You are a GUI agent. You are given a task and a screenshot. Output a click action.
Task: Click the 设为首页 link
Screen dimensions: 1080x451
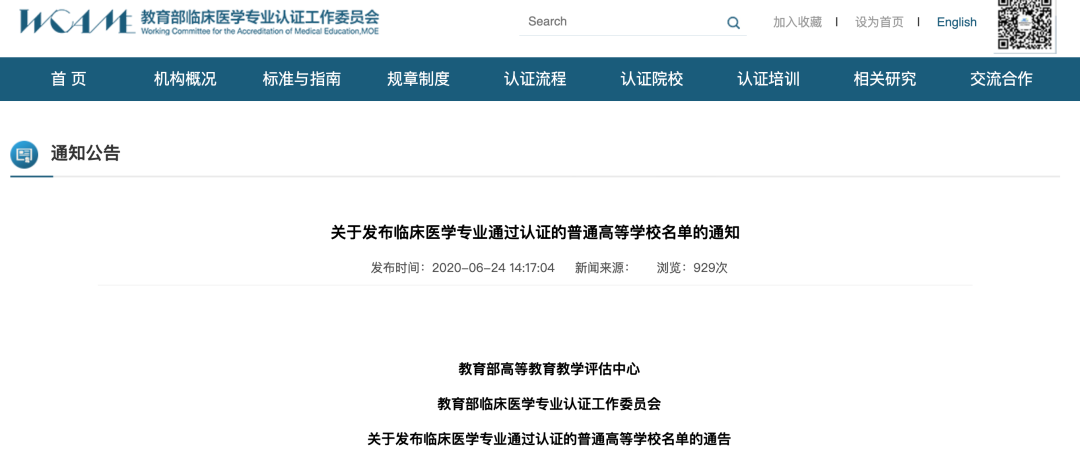[x=880, y=22]
